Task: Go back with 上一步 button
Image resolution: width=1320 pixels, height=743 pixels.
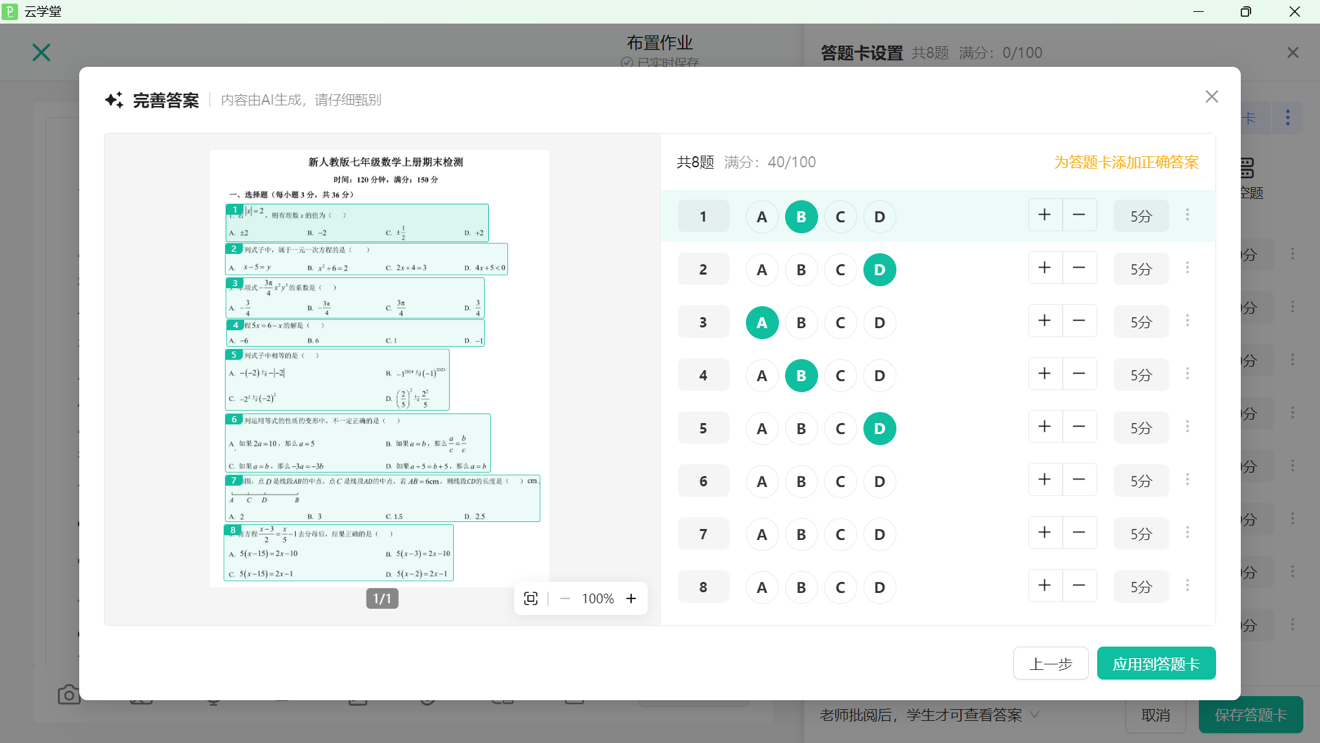Action: coord(1051,664)
